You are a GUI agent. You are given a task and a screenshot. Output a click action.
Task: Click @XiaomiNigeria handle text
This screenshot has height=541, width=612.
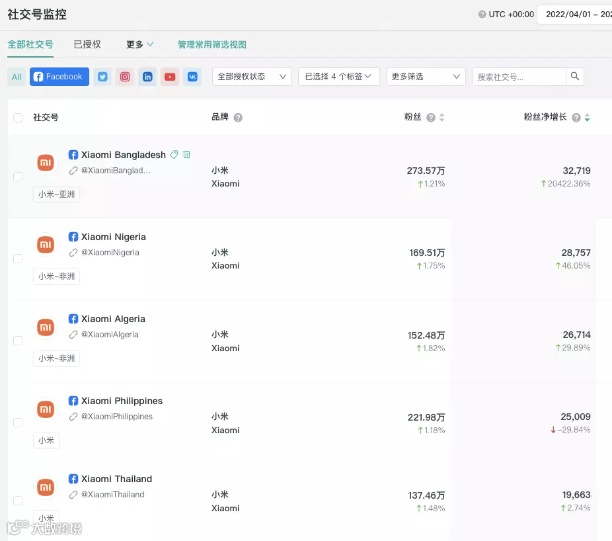pos(110,253)
